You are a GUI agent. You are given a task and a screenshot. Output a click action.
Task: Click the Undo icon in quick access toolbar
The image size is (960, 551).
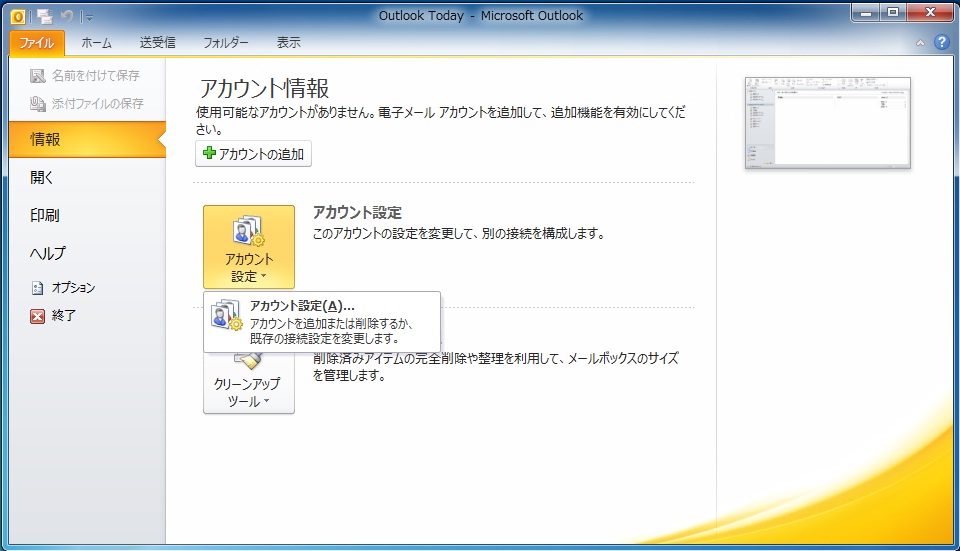(67, 17)
